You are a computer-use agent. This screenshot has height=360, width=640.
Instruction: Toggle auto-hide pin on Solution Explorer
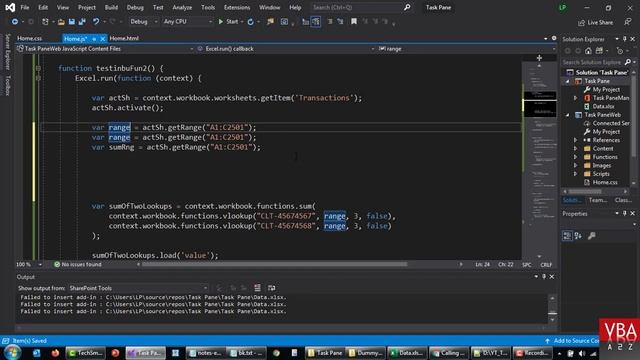coord(624,39)
